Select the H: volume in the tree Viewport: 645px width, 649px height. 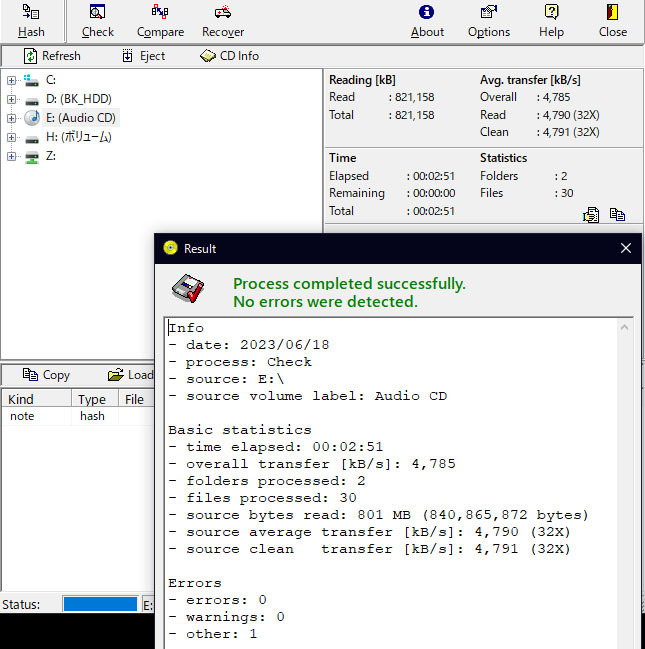[x=78, y=137]
